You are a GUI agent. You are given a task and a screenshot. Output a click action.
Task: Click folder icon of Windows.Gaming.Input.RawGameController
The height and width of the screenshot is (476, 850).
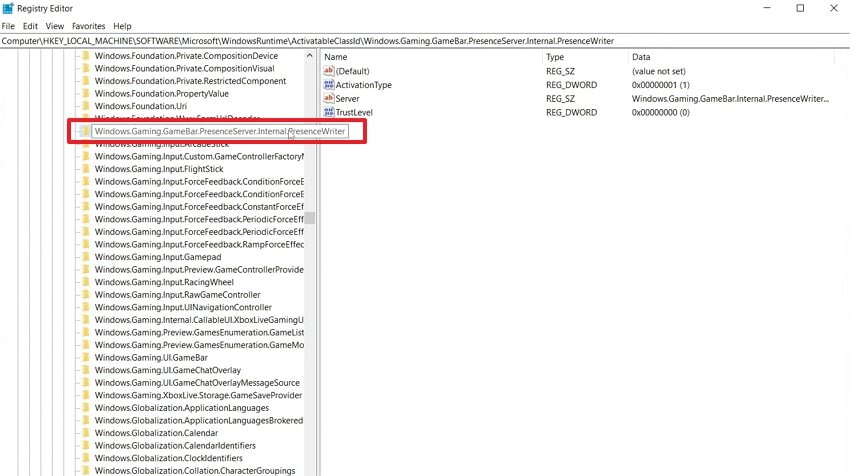[86, 294]
